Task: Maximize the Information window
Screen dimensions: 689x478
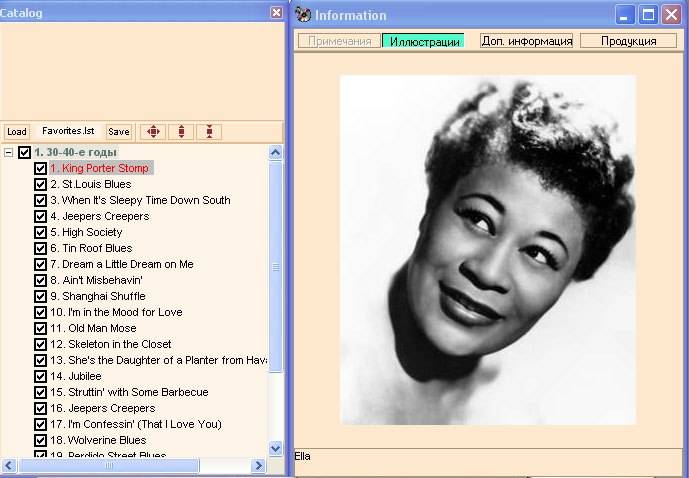Action: pyautogui.click(x=648, y=14)
